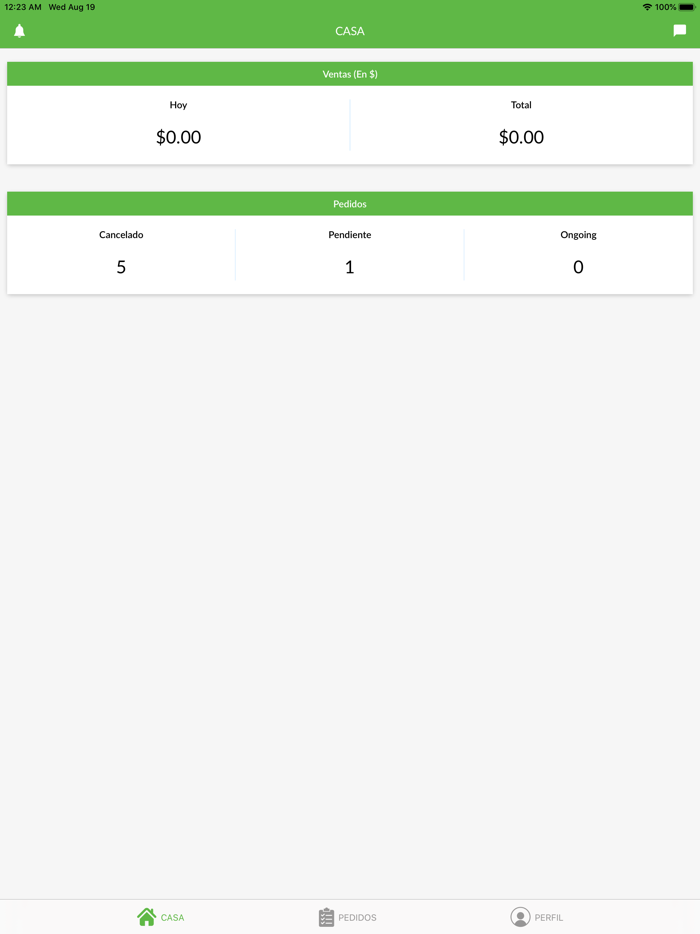Tap the Total sales amount

pyautogui.click(x=521, y=137)
